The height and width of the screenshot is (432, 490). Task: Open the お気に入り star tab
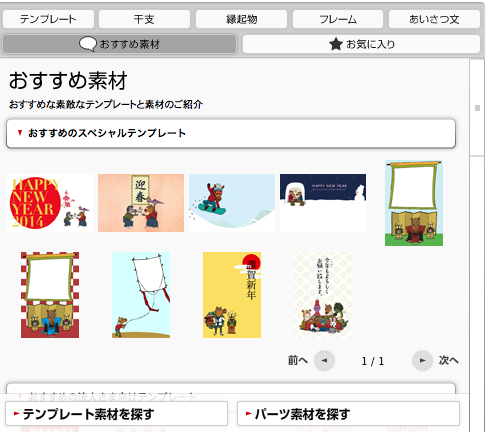[x=361, y=44]
